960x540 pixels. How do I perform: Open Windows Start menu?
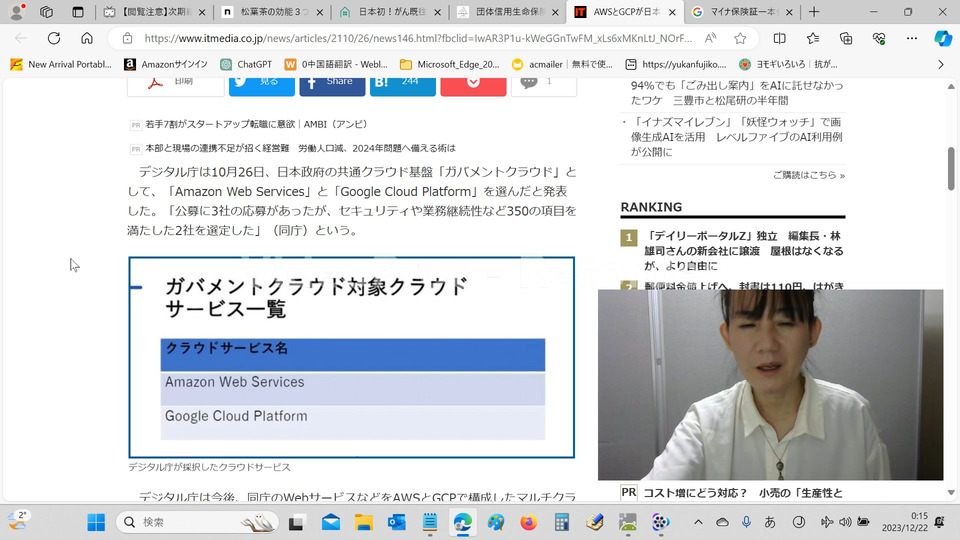tap(96, 522)
